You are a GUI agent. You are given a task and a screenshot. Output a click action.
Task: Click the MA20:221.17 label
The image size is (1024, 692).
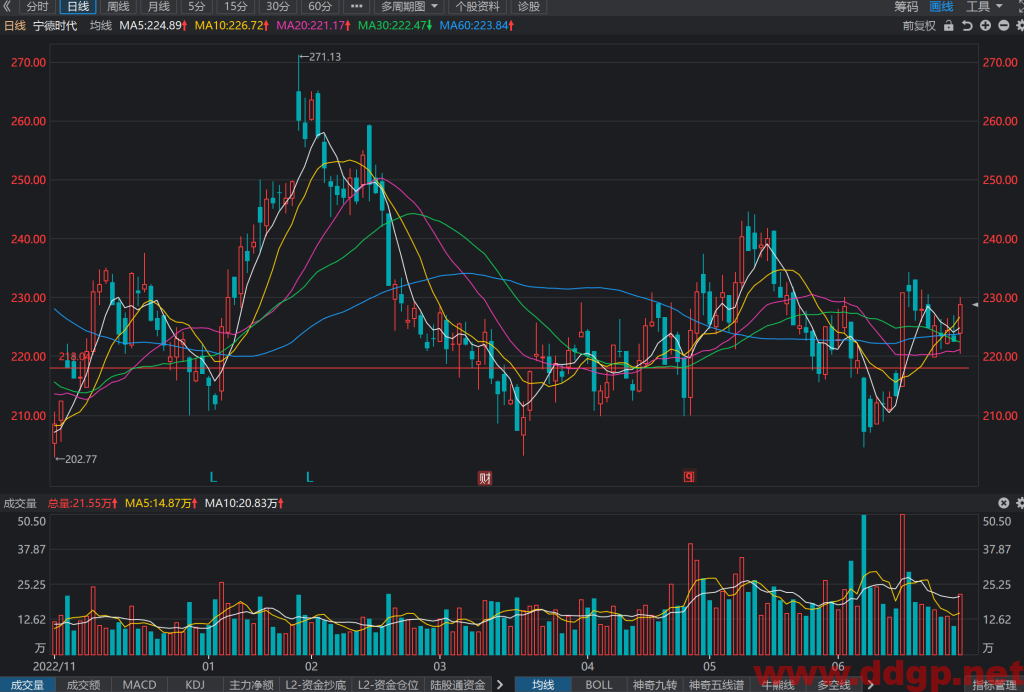tap(313, 25)
